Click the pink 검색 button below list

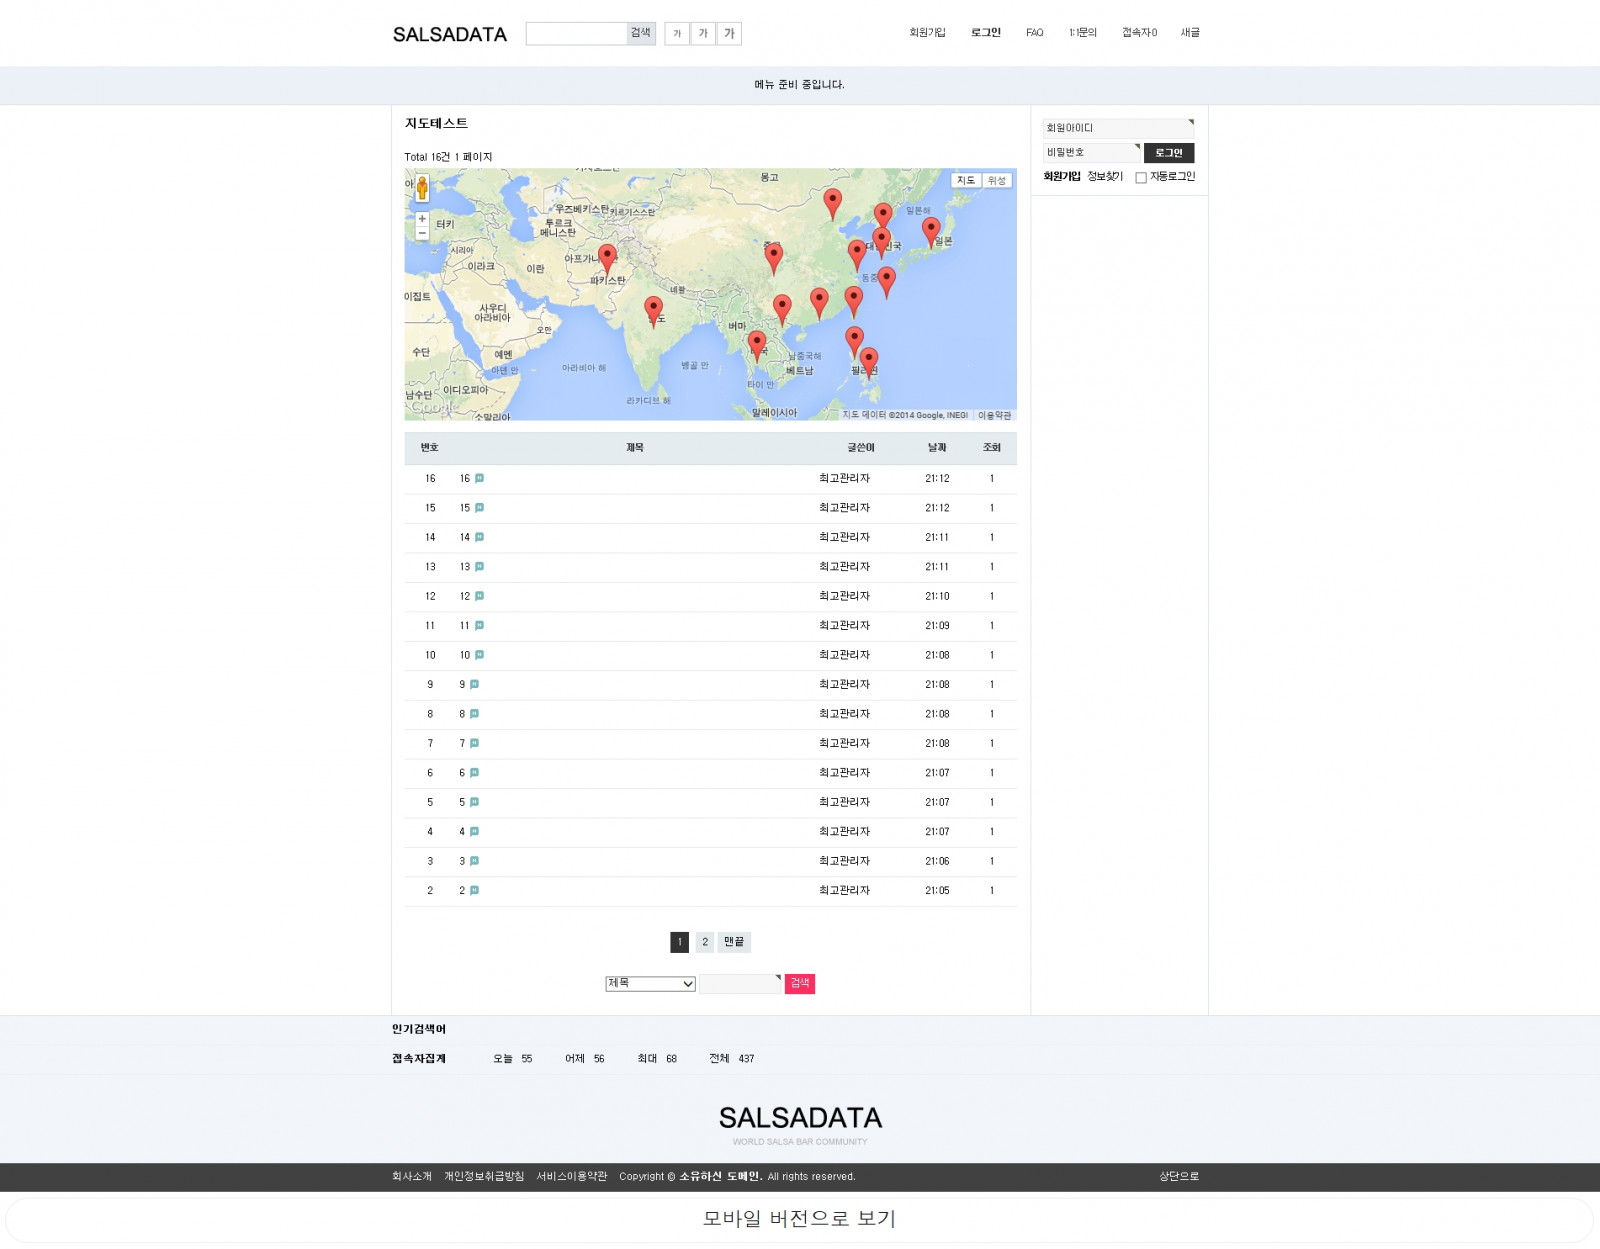coord(800,984)
